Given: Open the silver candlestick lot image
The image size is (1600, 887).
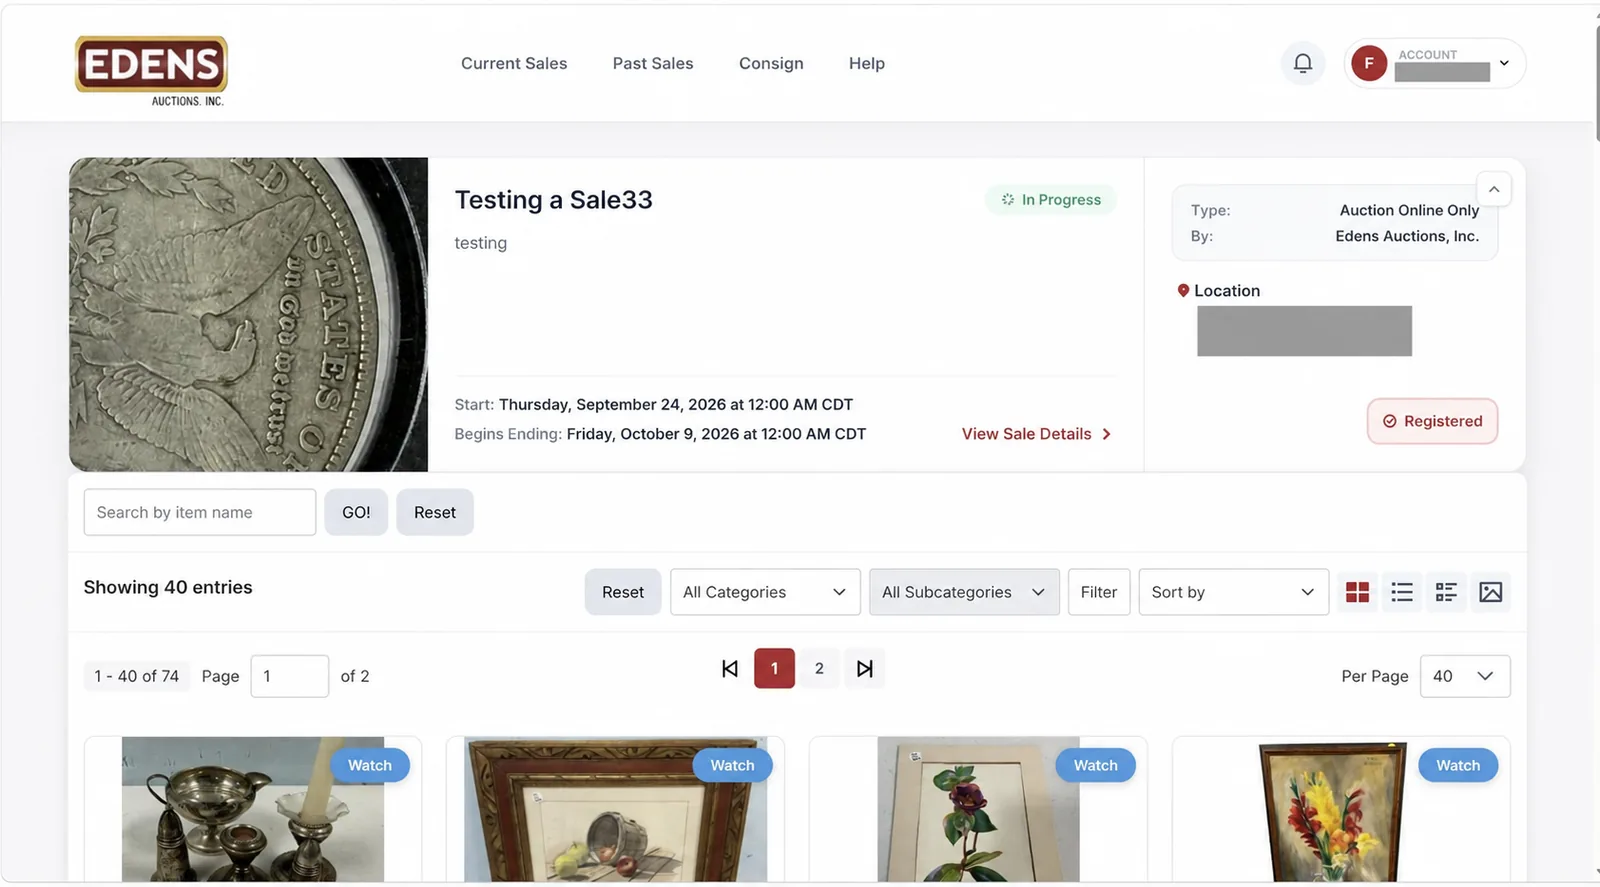Looking at the screenshot, I should pyautogui.click(x=253, y=810).
